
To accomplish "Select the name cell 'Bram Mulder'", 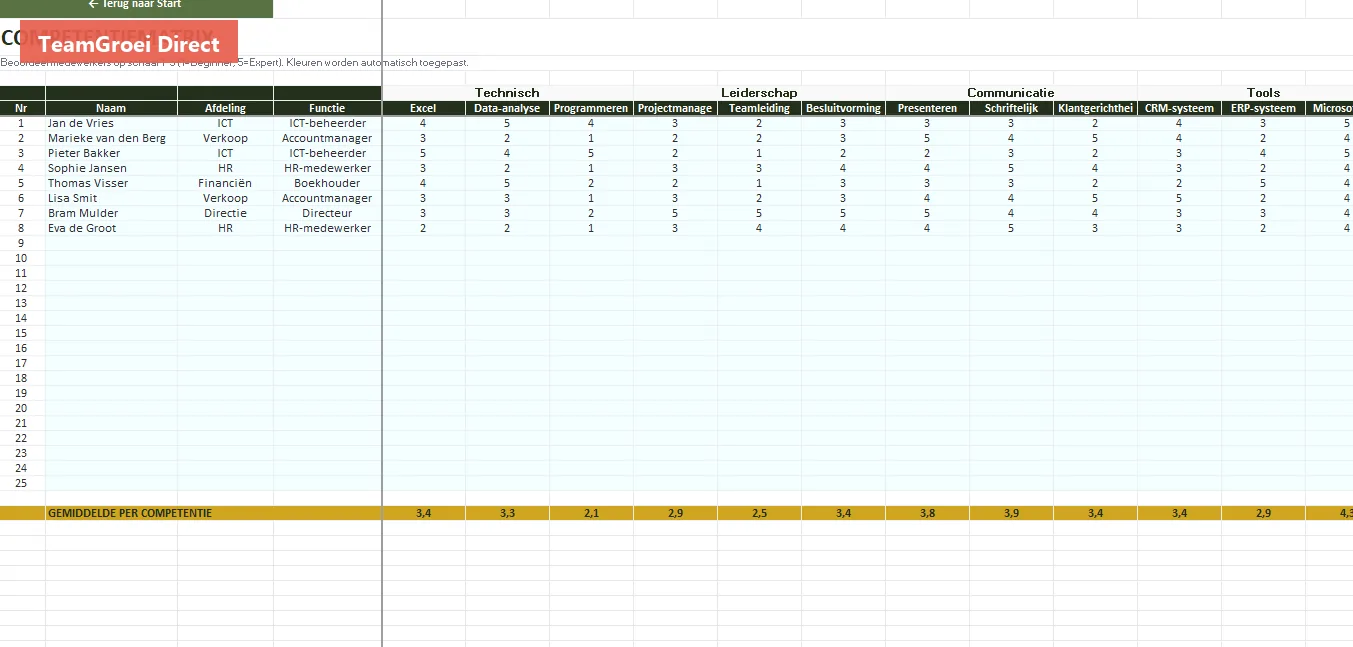I will click(111, 213).
